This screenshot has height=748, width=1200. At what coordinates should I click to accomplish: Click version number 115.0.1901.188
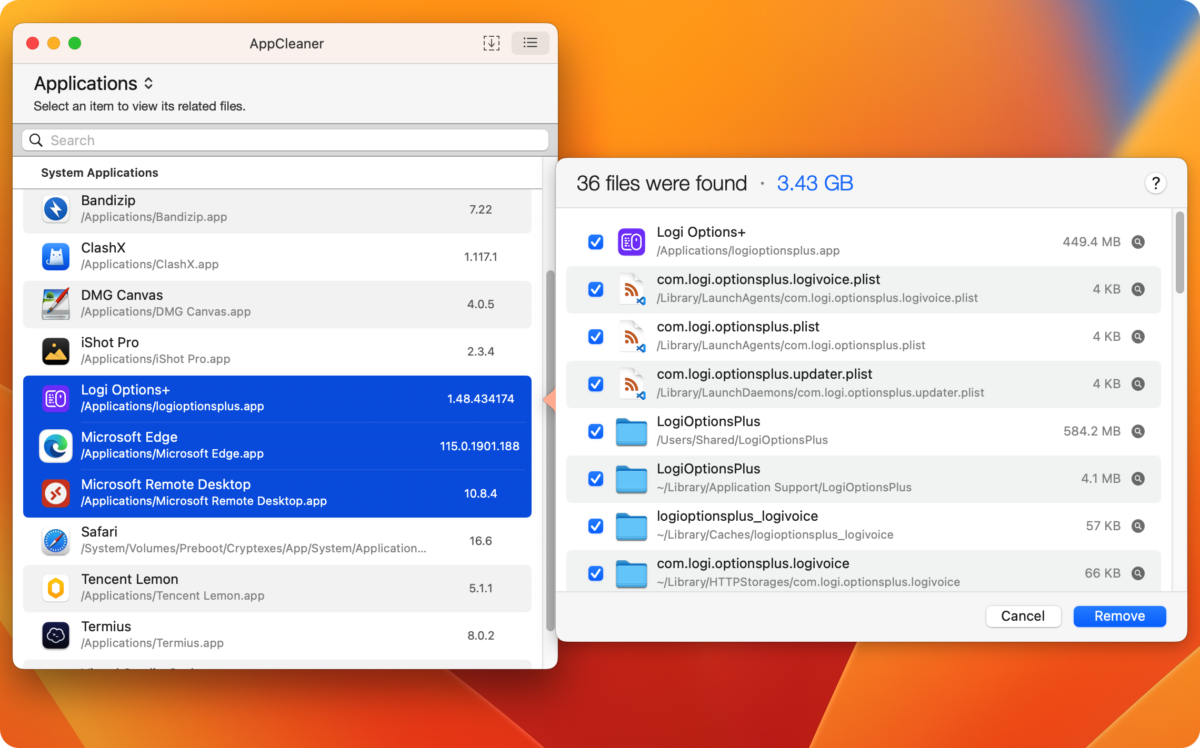479,446
